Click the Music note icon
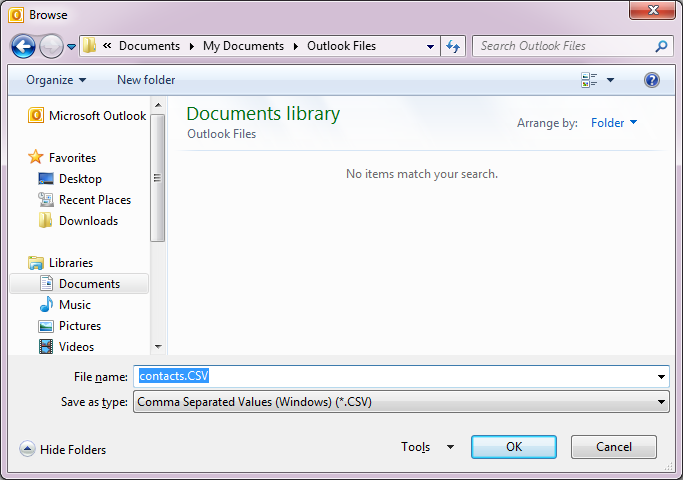 [46, 304]
